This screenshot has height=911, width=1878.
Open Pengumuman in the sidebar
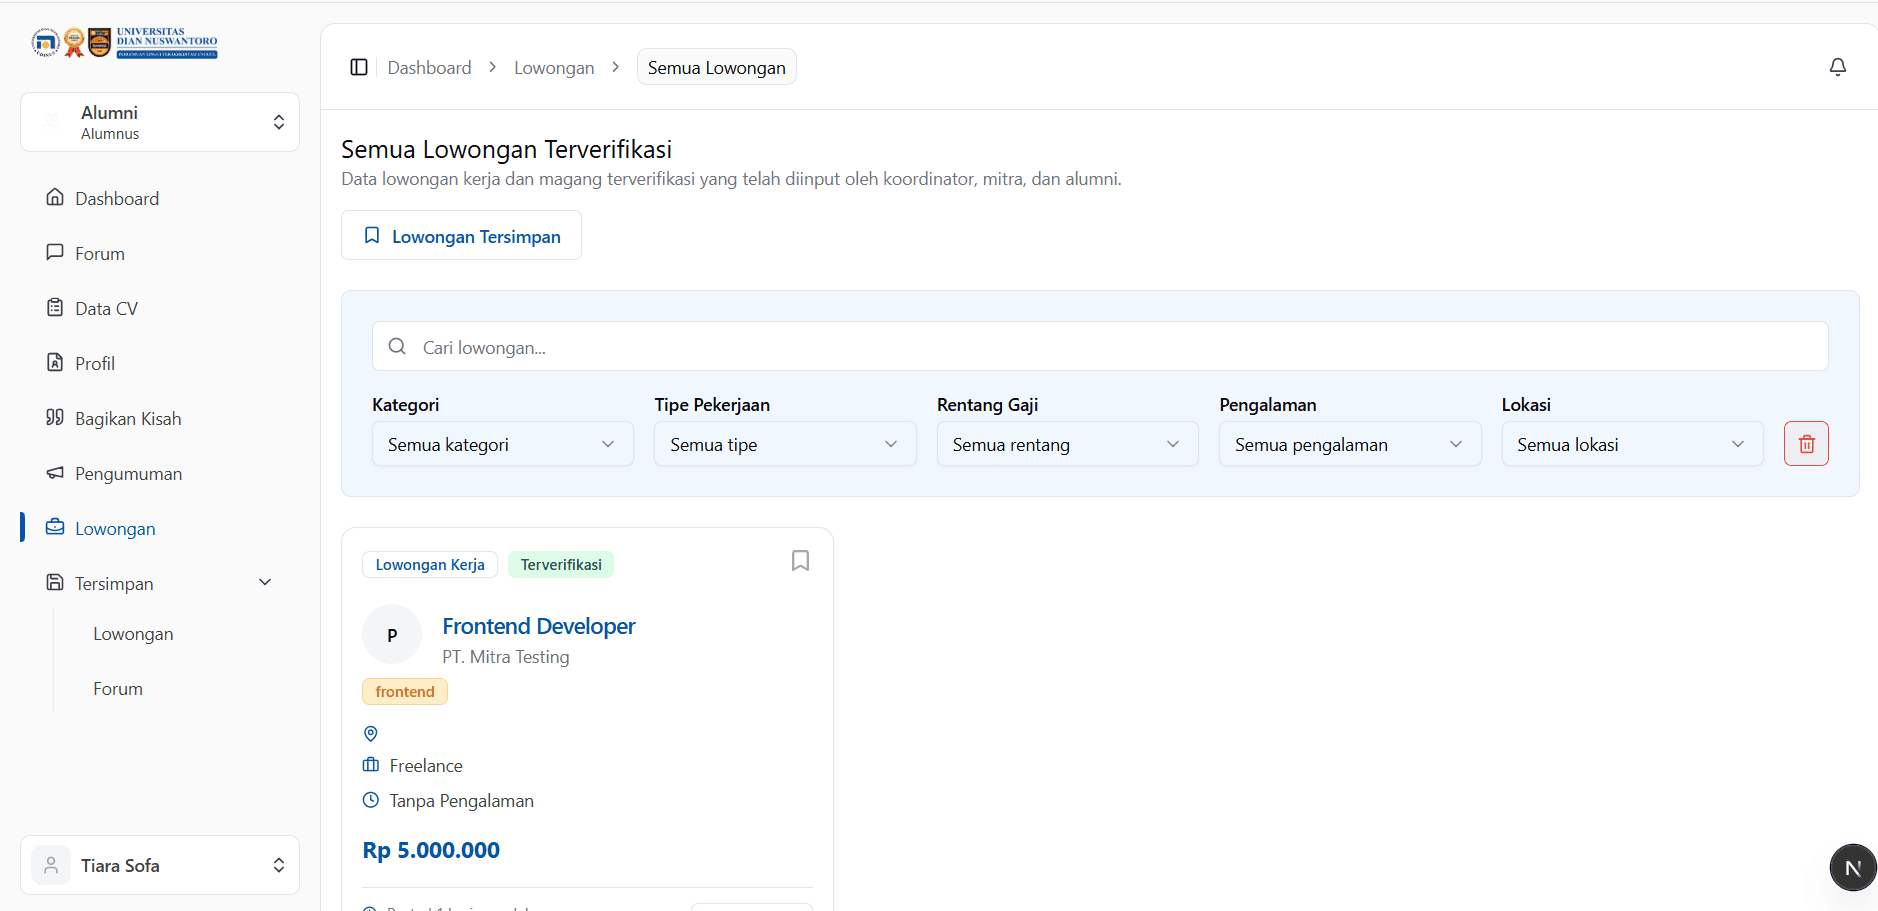pos(160,473)
